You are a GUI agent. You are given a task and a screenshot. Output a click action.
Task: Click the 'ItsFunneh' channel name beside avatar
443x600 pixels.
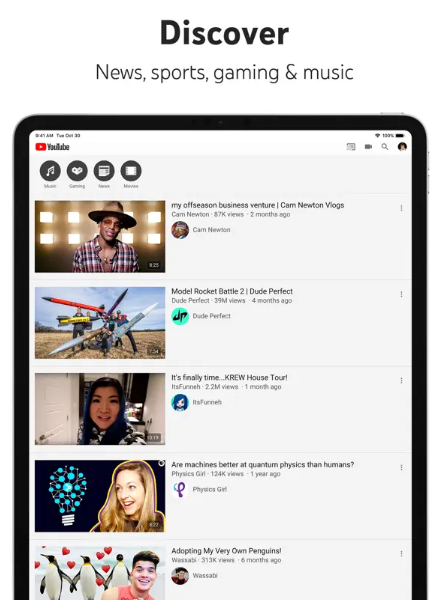207,402
